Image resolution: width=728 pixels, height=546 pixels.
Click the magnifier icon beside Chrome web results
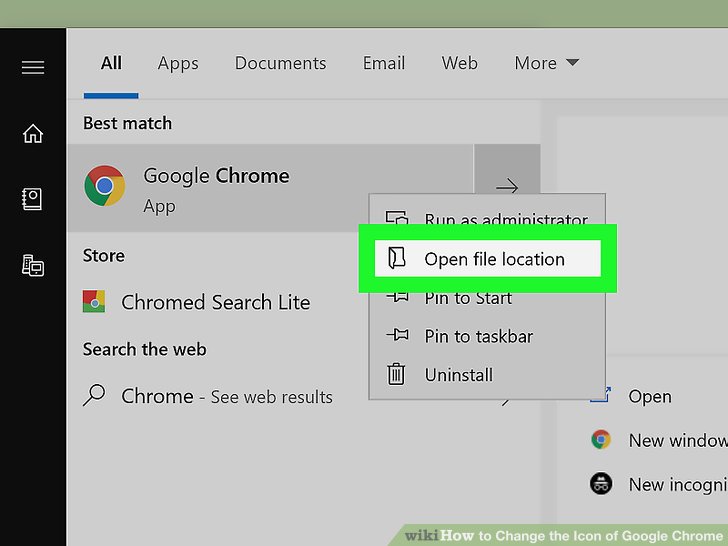click(94, 395)
